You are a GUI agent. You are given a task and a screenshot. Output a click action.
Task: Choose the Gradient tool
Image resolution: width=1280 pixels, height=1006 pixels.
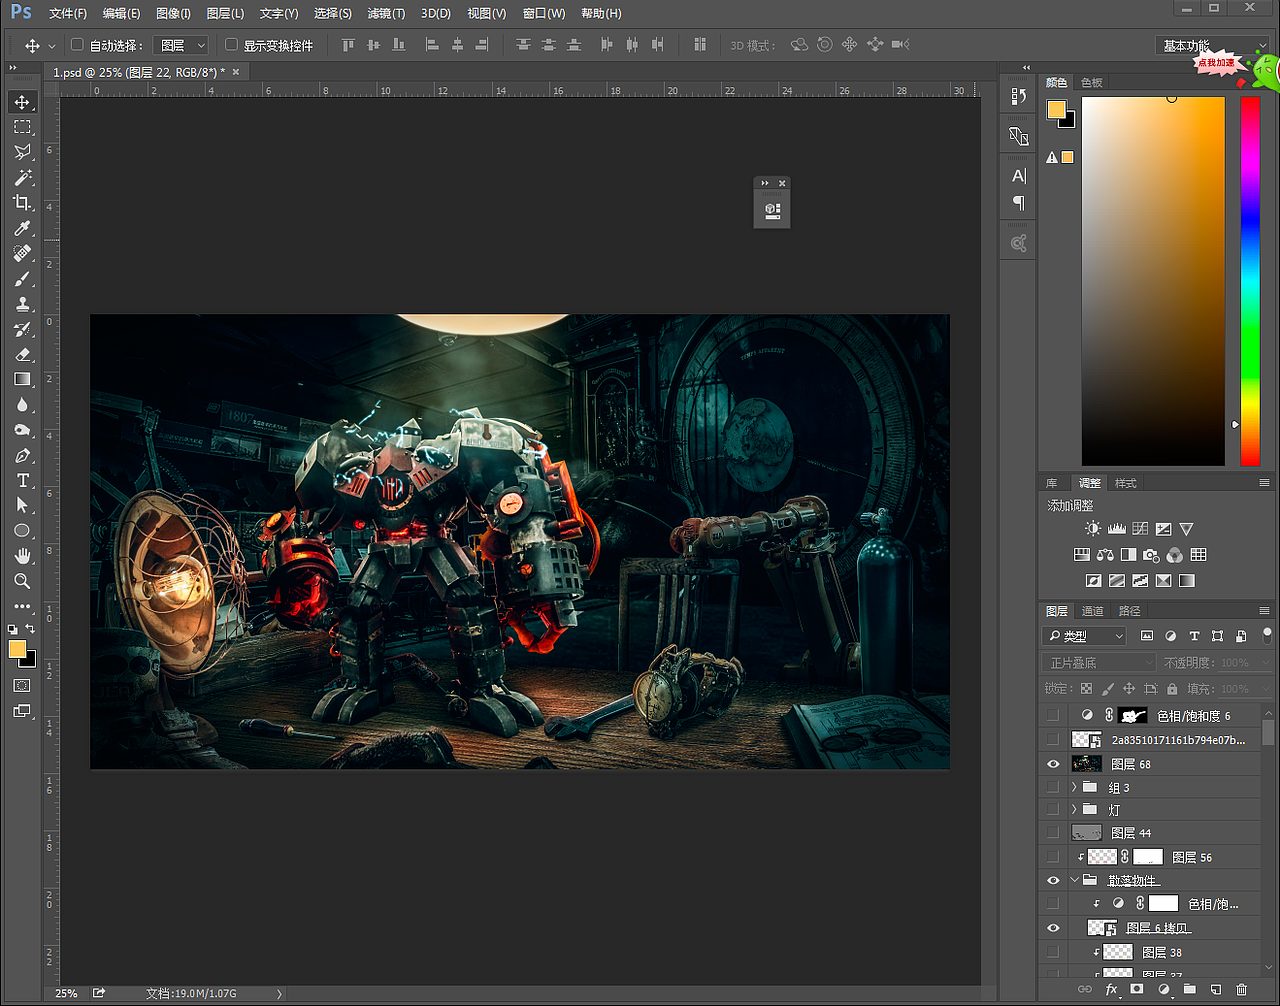[22, 380]
